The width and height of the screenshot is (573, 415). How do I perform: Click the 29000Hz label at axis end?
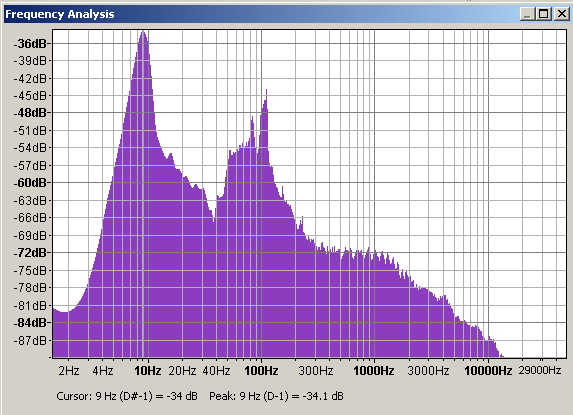coord(540,370)
